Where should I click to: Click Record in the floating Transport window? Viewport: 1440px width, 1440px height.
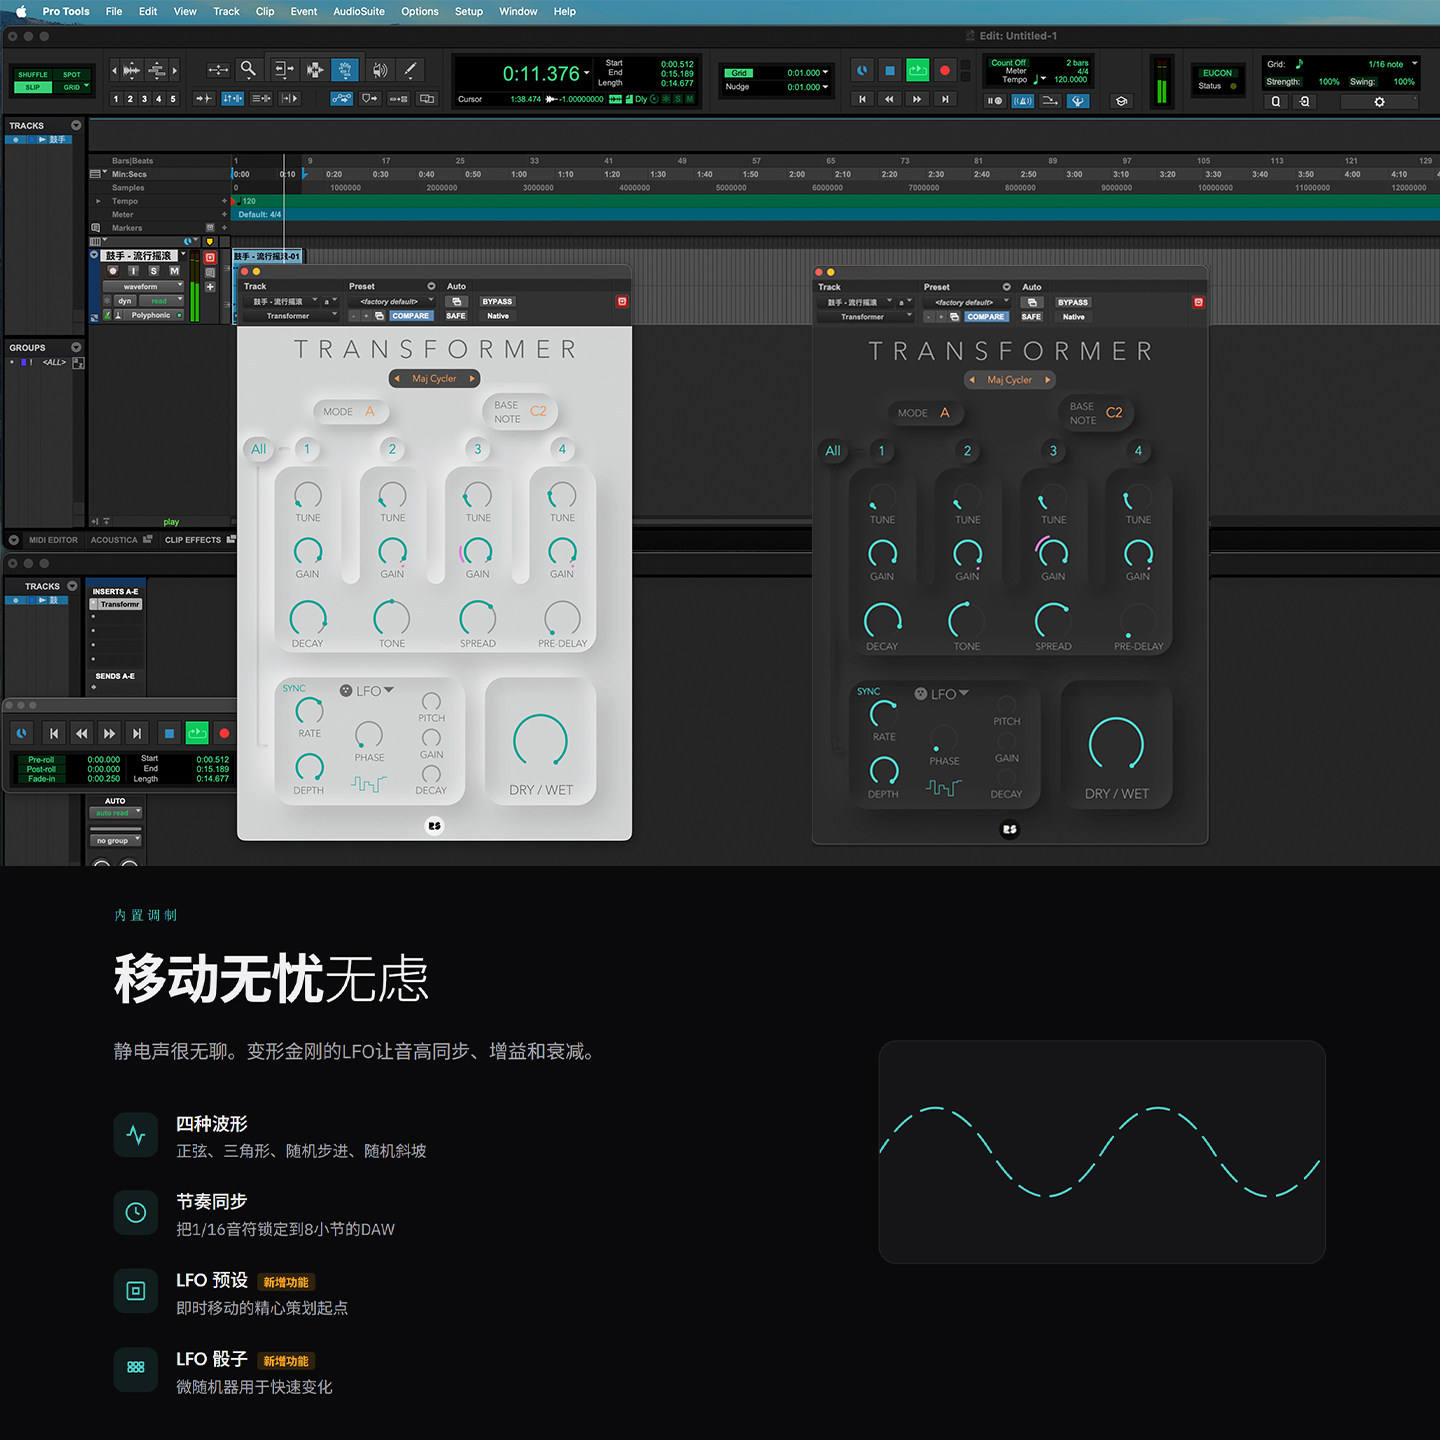pyautogui.click(x=224, y=734)
